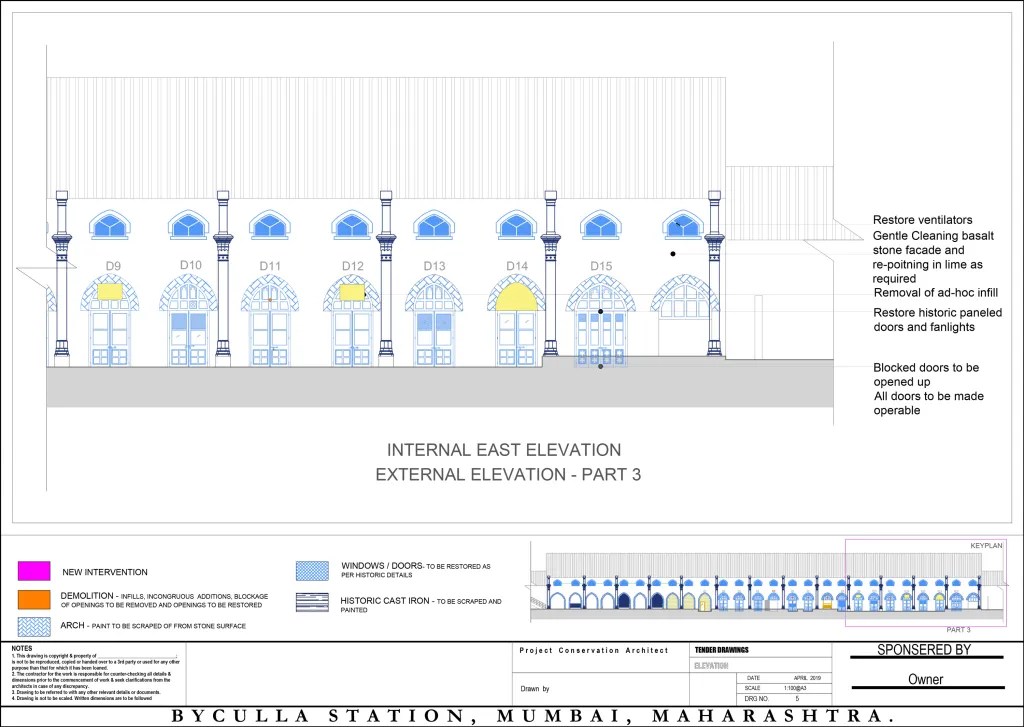Click the Restore ventilators annotation text
Viewport: 1024px width, 727px height.
click(x=922, y=220)
